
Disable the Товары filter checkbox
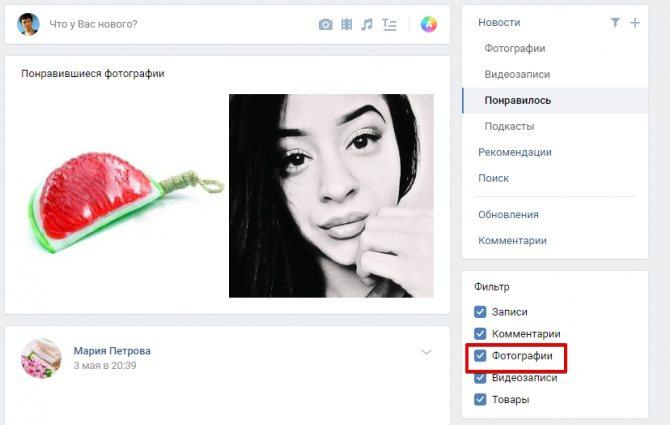(x=480, y=399)
